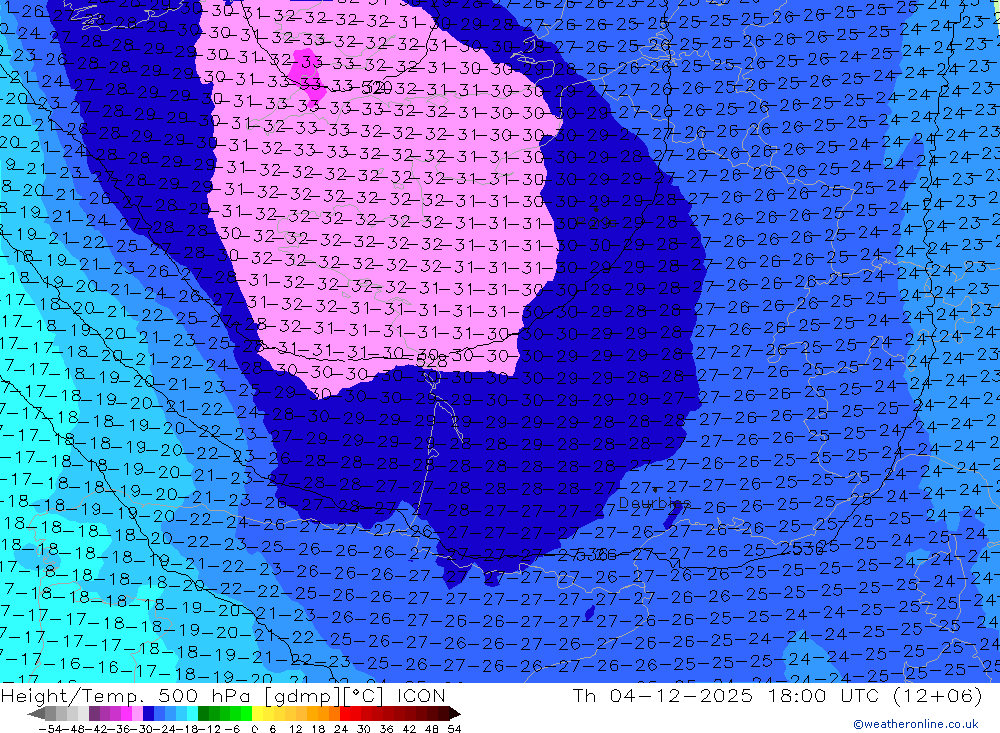Screen dimensions: 1000x733
Task: Pick the purple legend swatch near -42
Action: (x=94, y=713)
